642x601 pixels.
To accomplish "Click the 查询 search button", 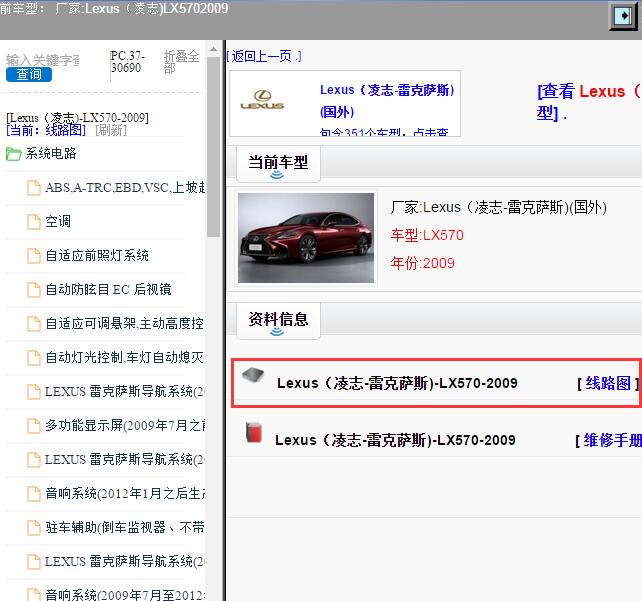I will [29, 75].
